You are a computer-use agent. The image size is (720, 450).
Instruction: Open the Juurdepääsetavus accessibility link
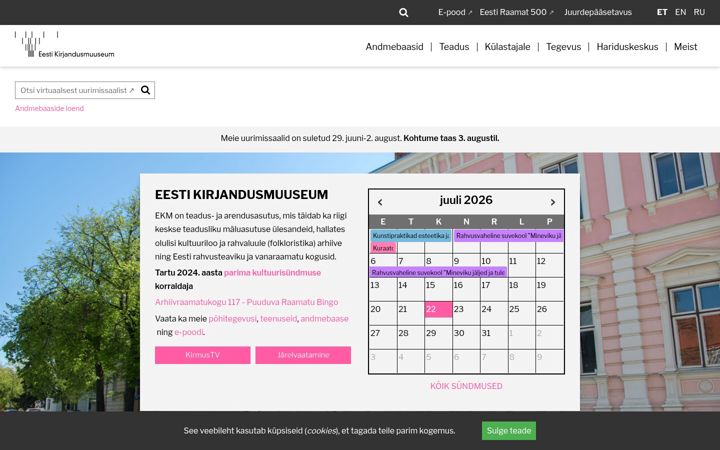(x=598, y=12)
